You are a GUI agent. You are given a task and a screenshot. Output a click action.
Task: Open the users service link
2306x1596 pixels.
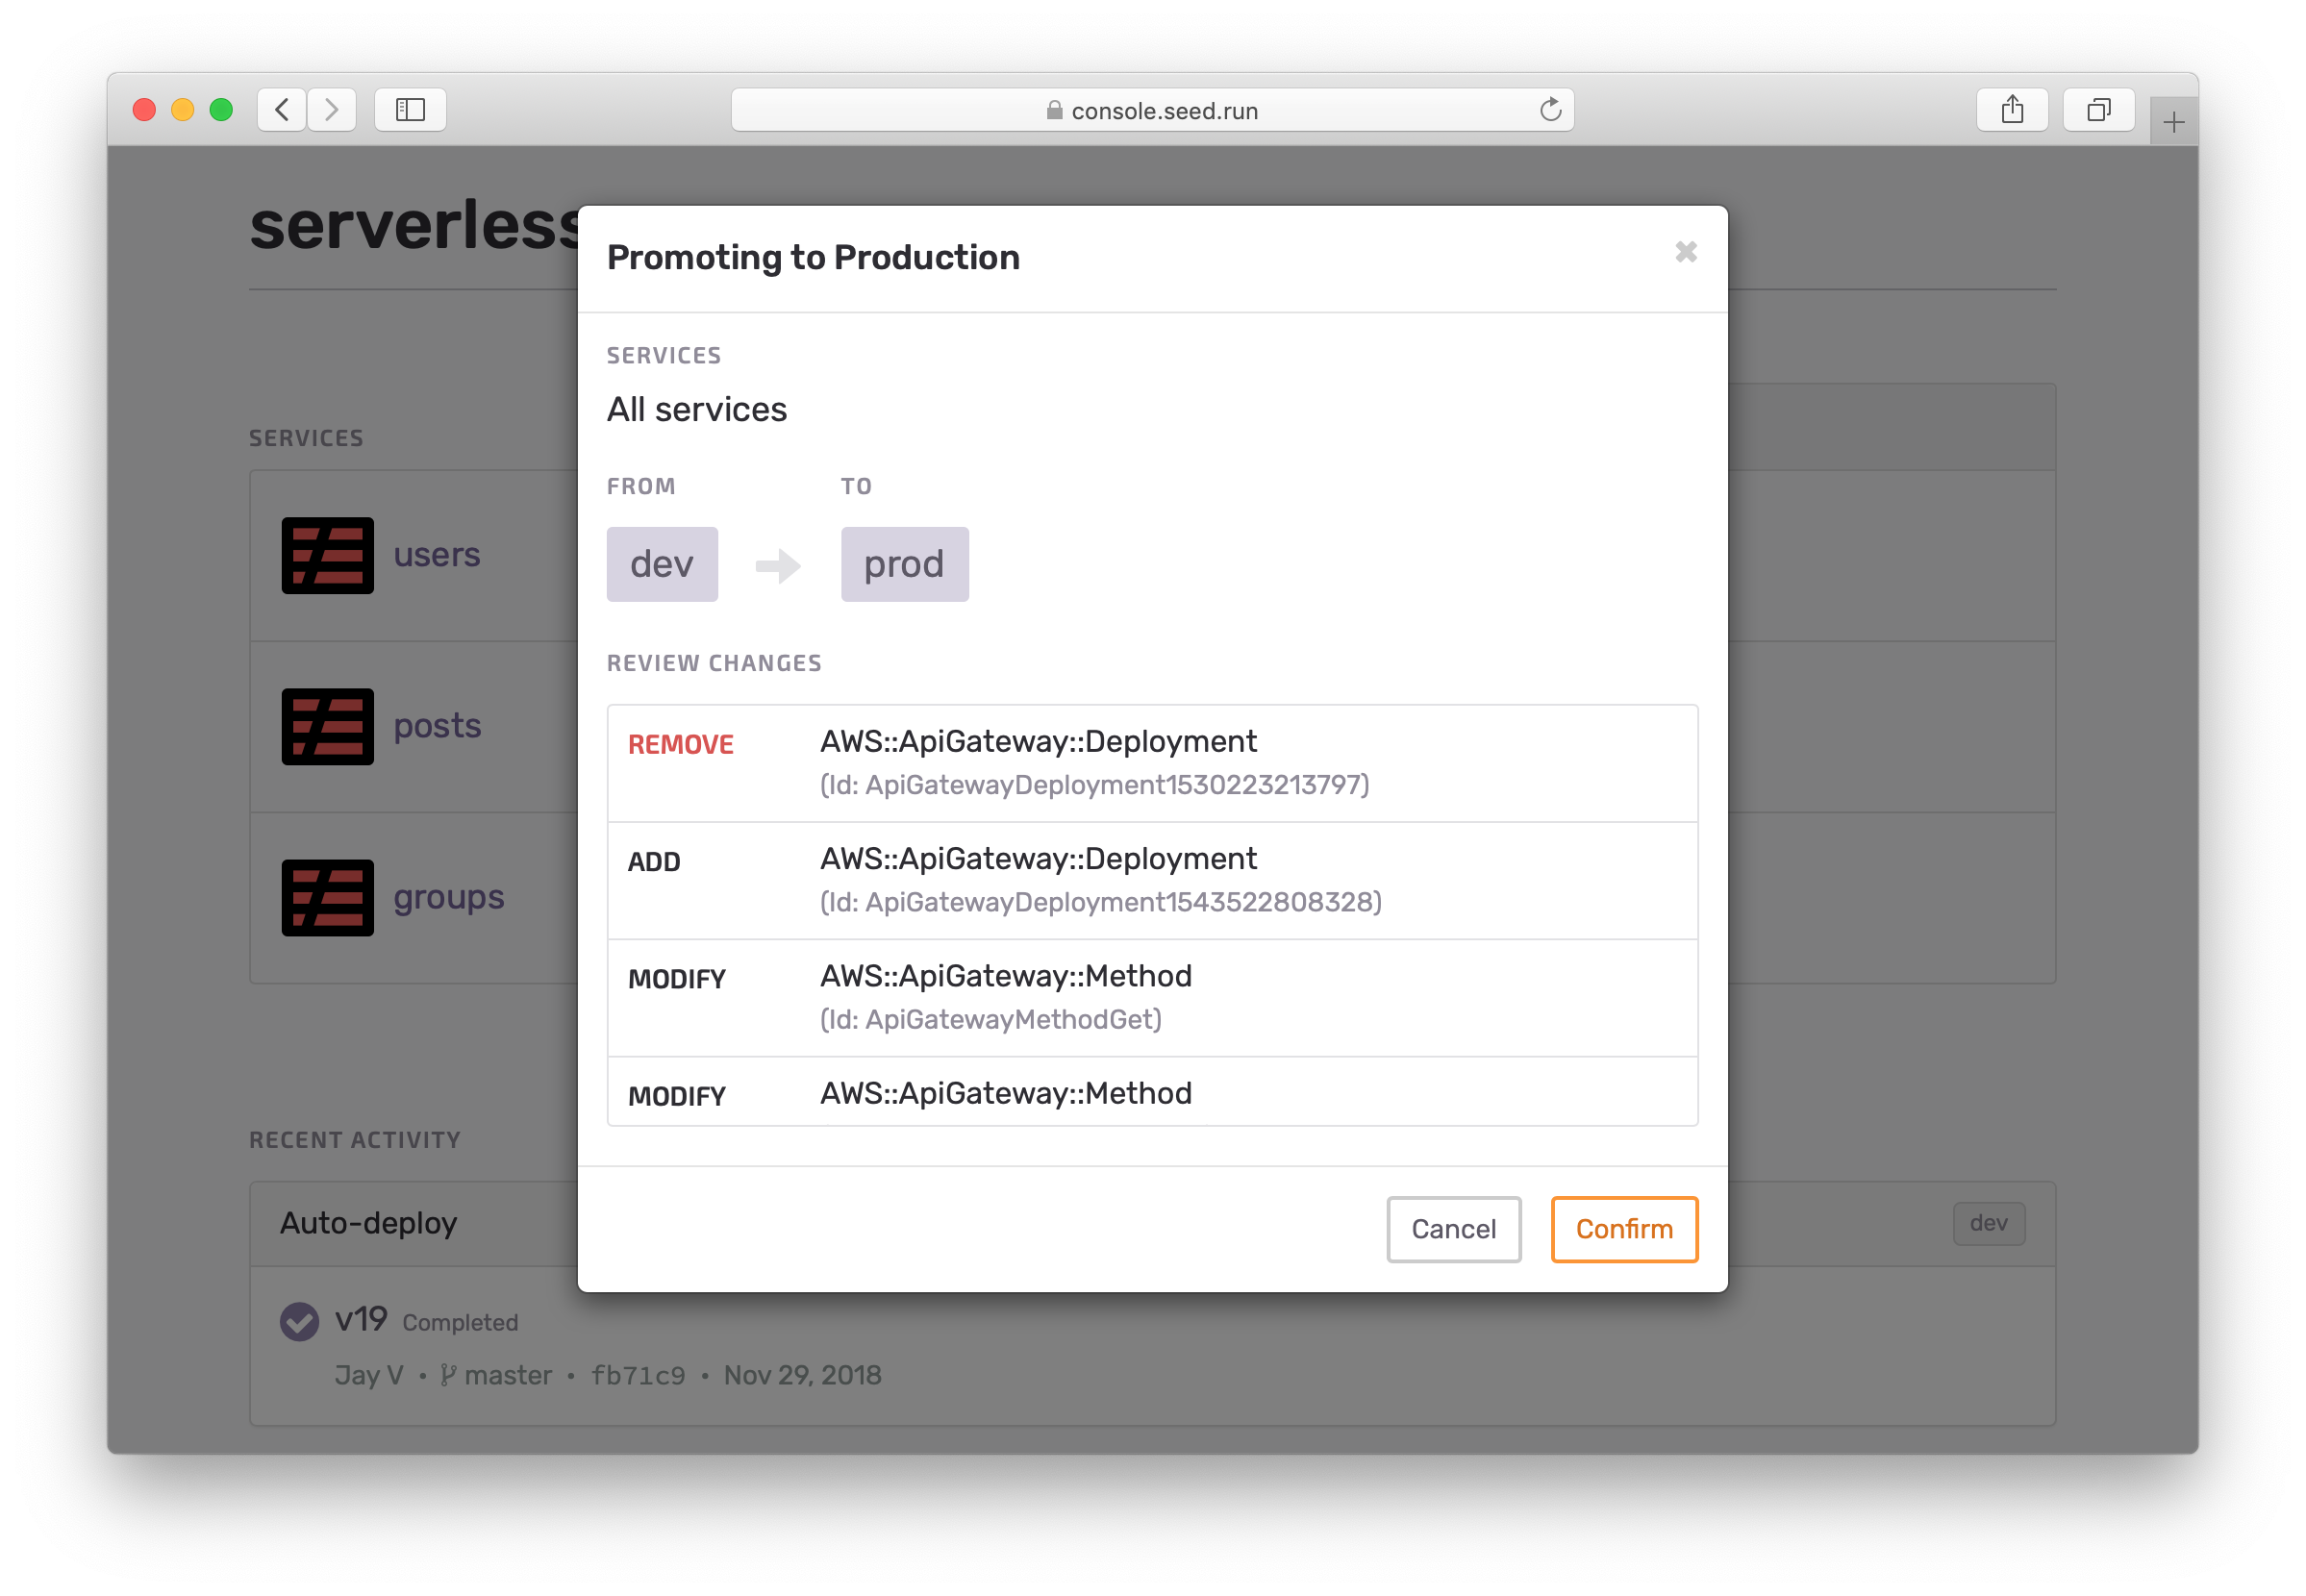click(436, 555)
